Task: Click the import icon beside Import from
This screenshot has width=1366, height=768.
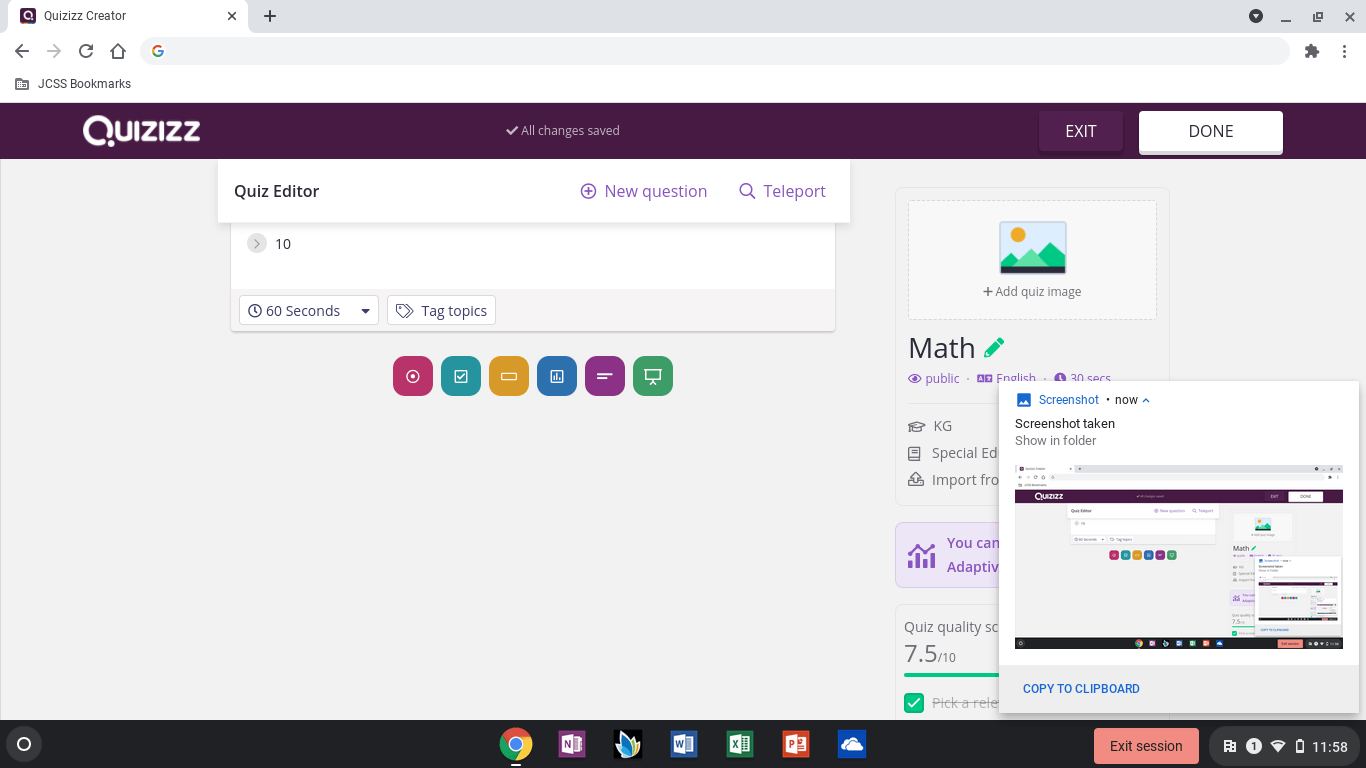Action: (915, 480)
